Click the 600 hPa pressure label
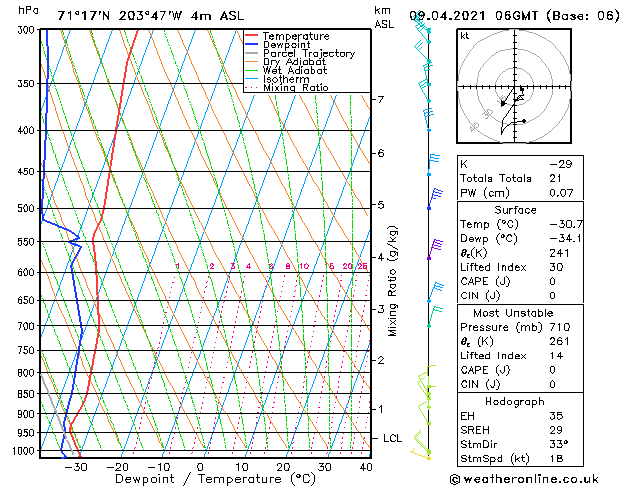Screen dimensions: 629x486 [28, 273]
